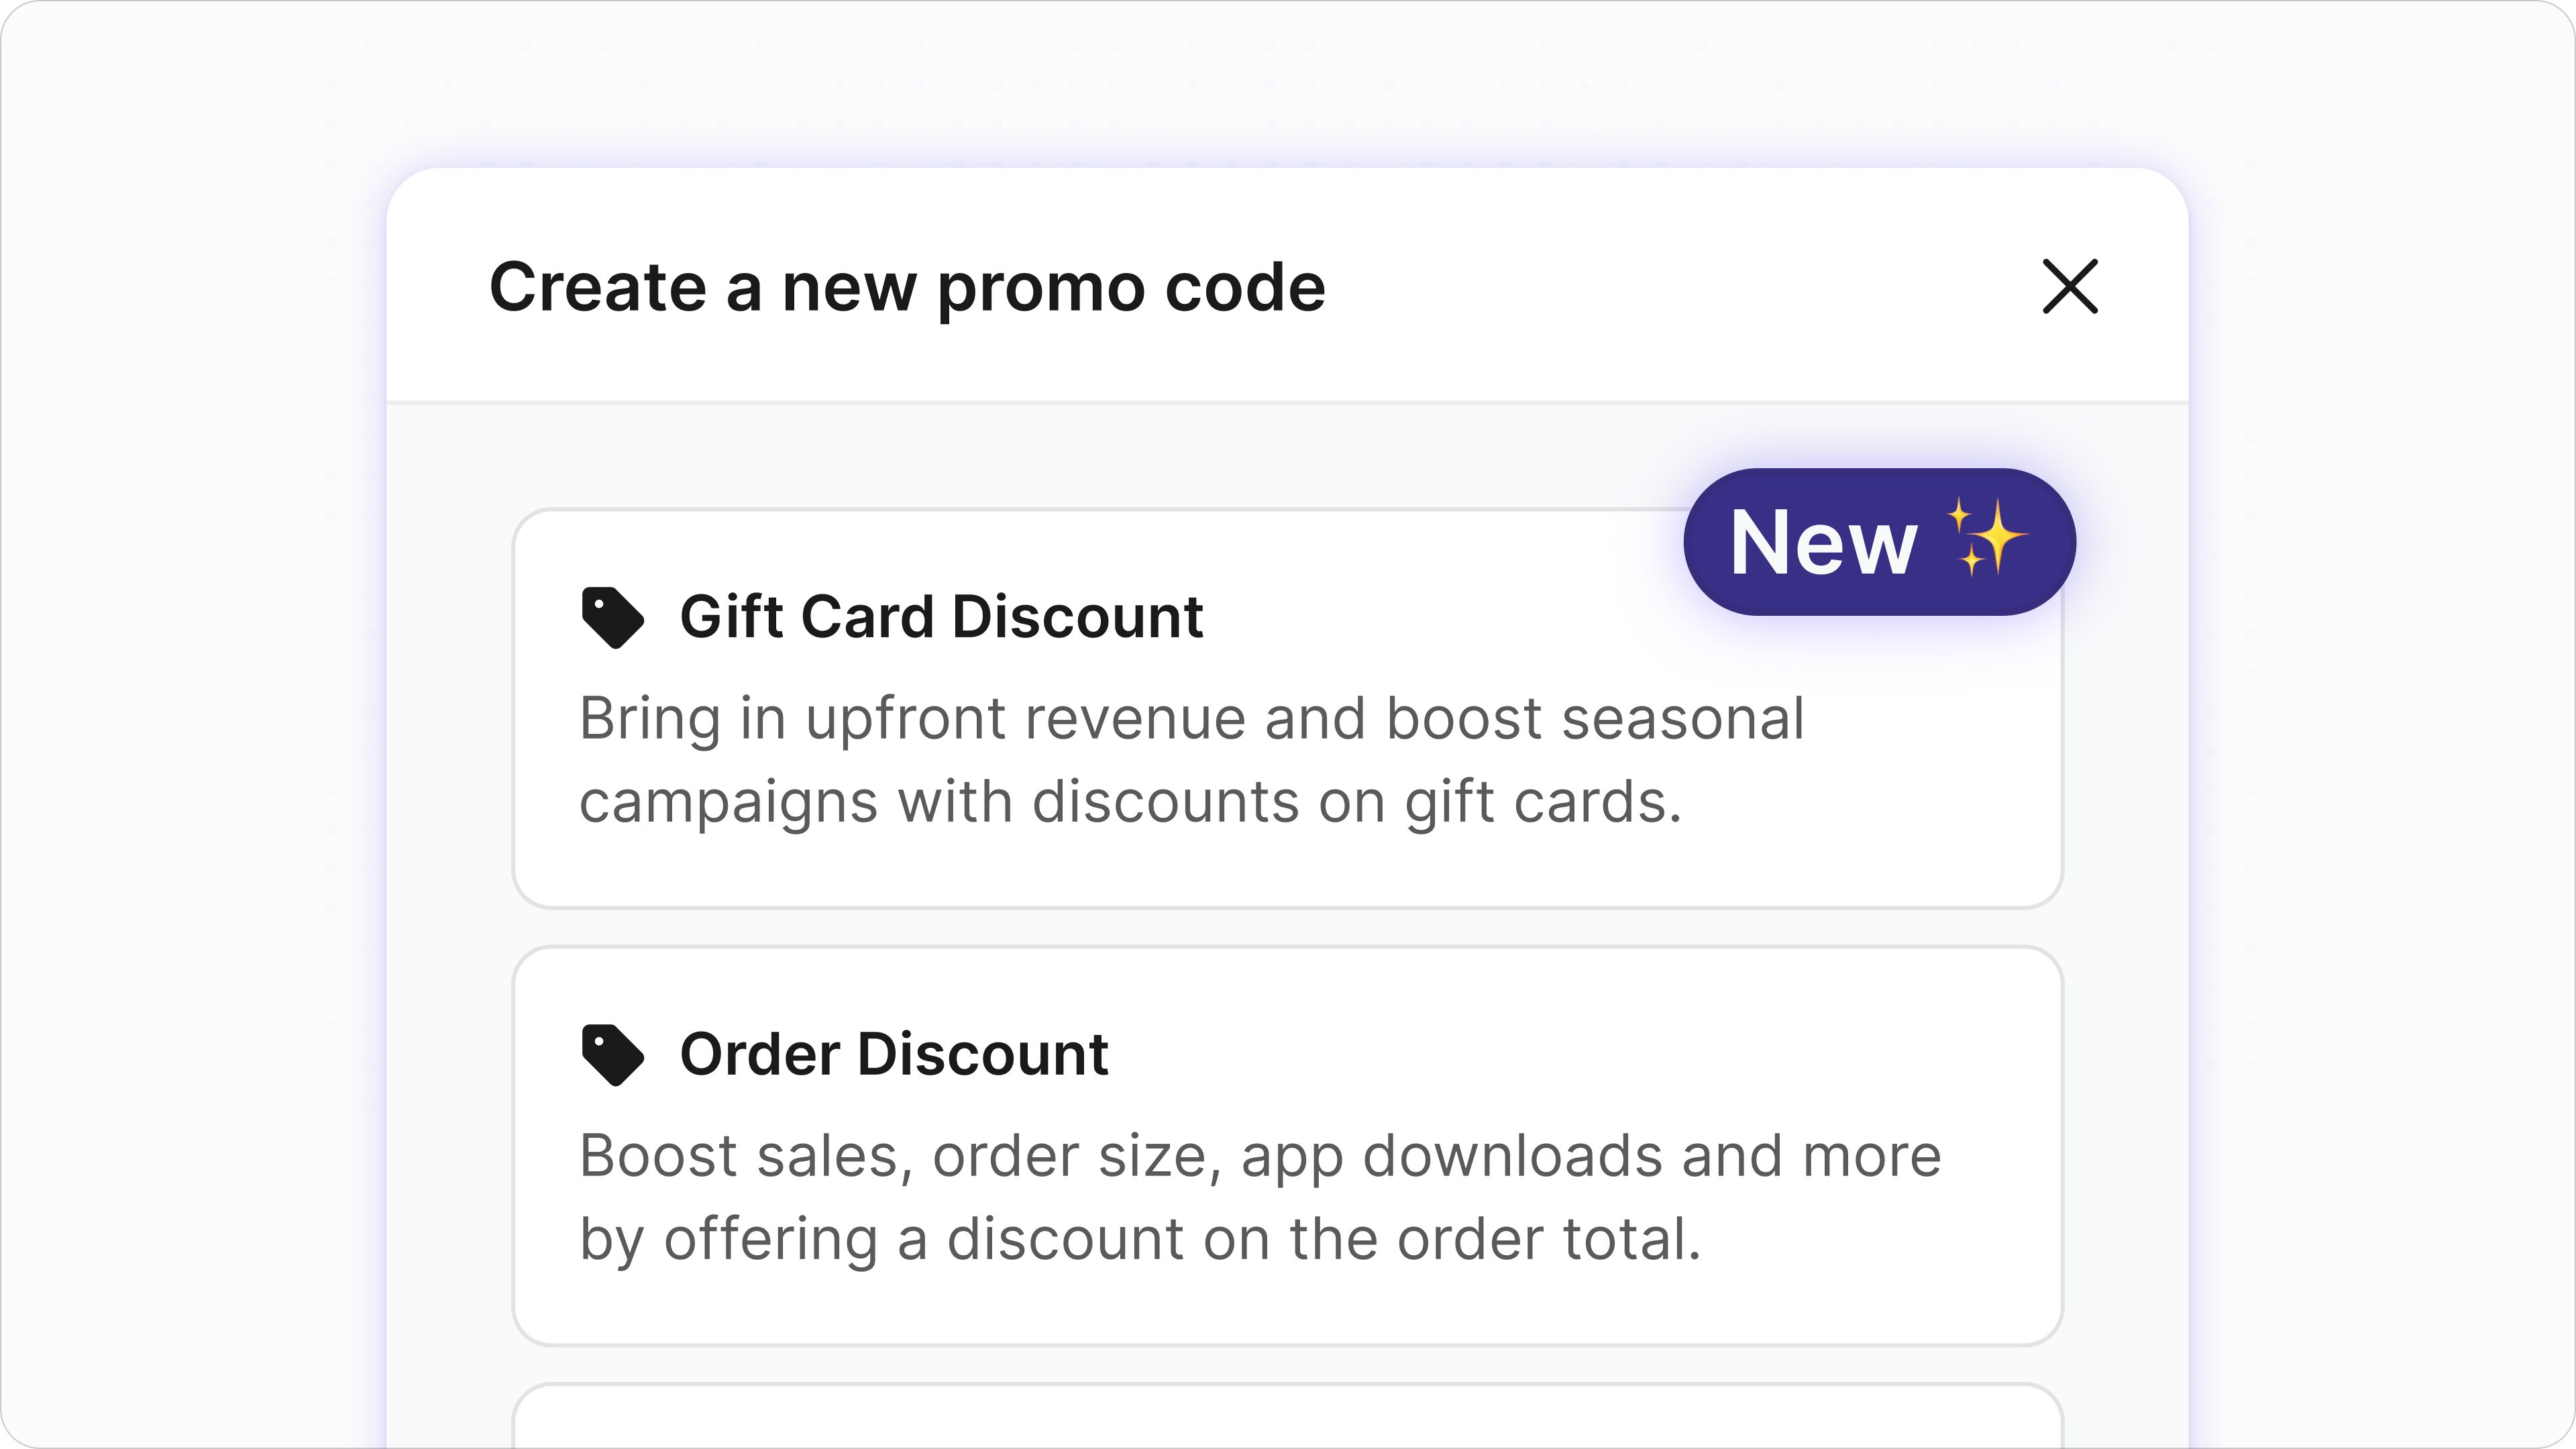
Task: Click empty space right of Order Discount title
Action: 1600,1054
